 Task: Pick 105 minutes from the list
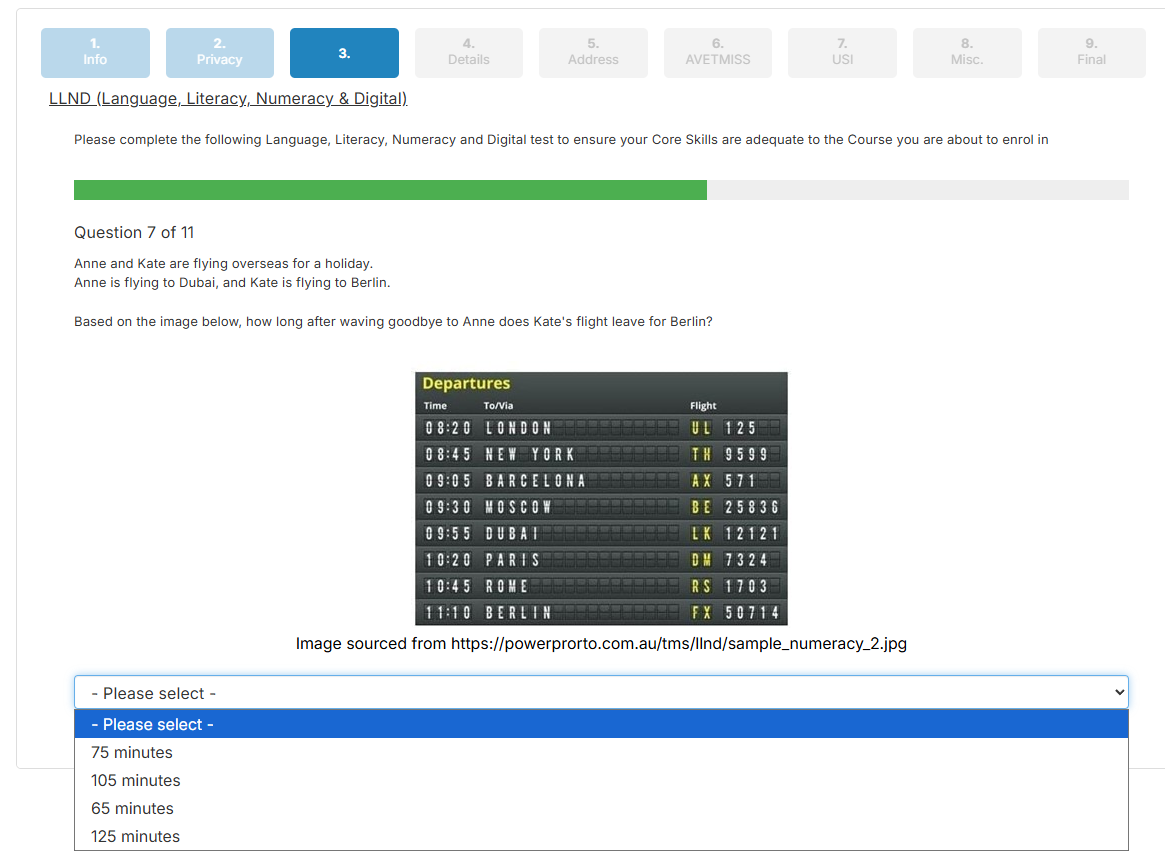point(136,780)
